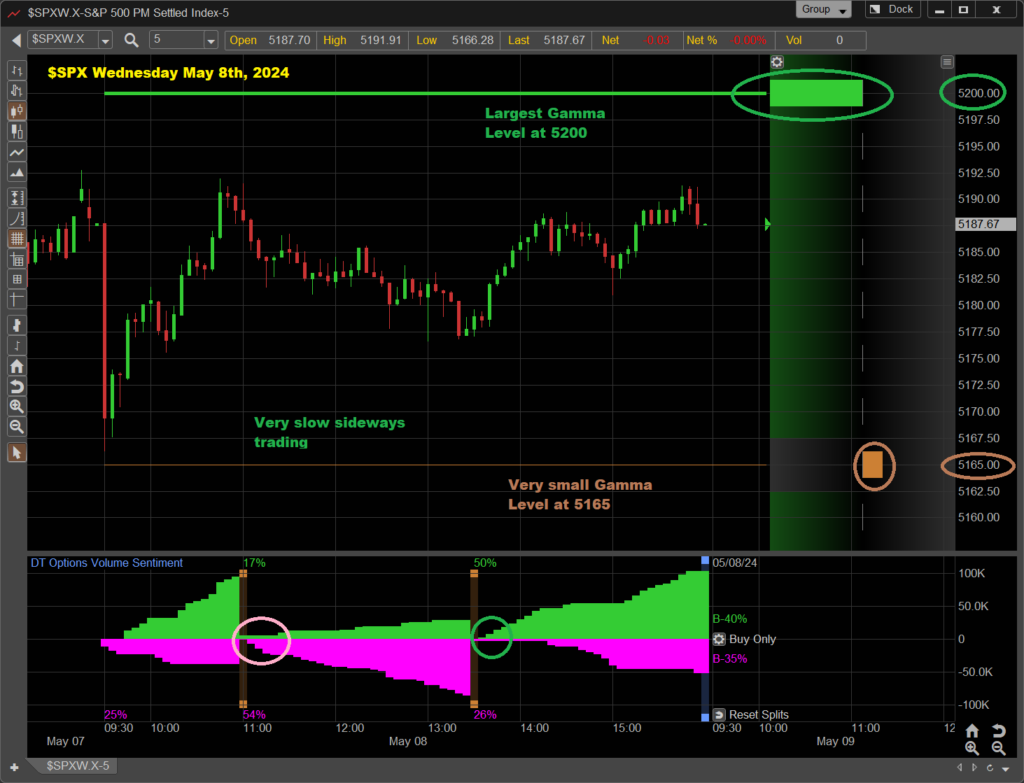Switch to line chart type icon
The width and height of the screenshot is (1024, 783).
[16, 153]
